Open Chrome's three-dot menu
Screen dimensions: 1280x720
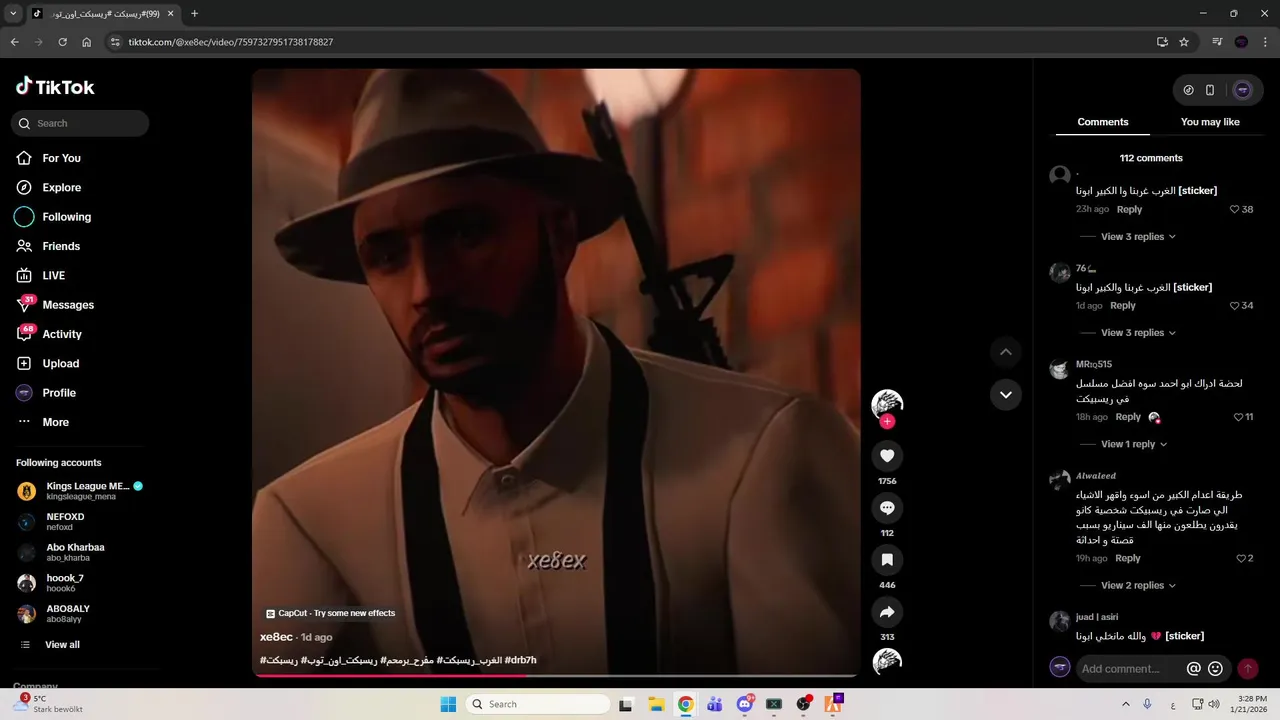(1265, 42)
